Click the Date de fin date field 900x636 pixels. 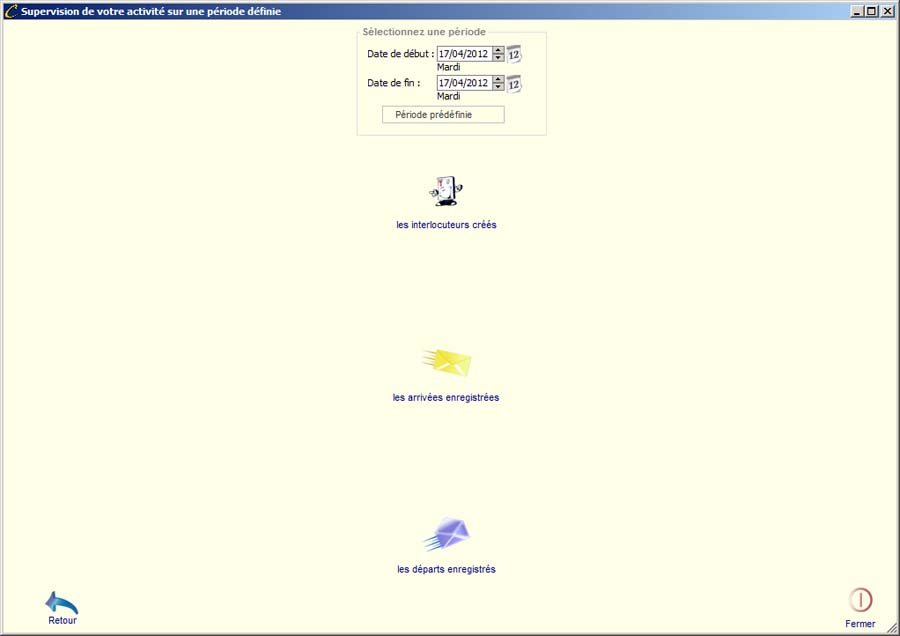coord(464,83)
